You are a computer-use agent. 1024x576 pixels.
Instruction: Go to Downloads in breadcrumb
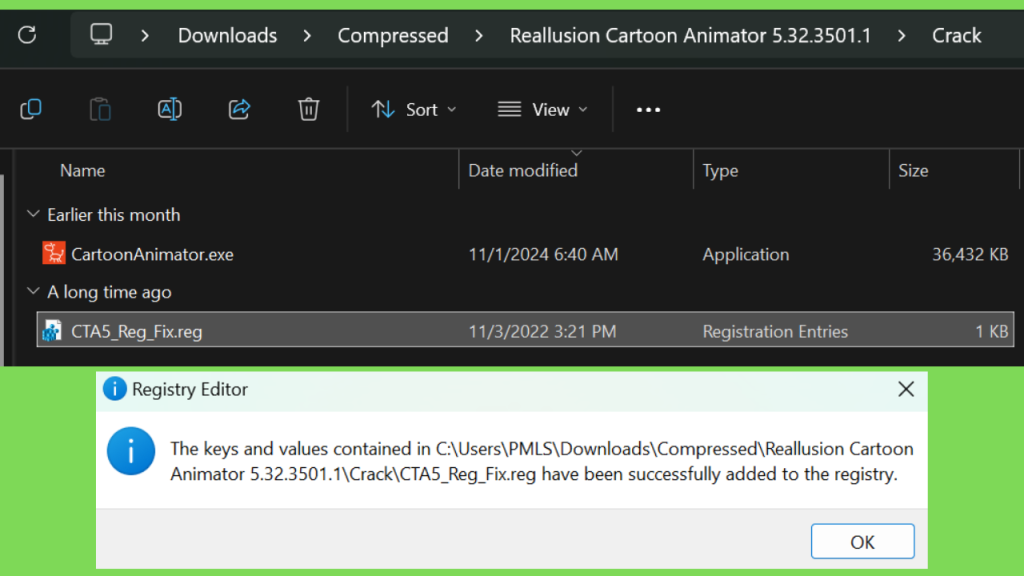coord(227,35)
